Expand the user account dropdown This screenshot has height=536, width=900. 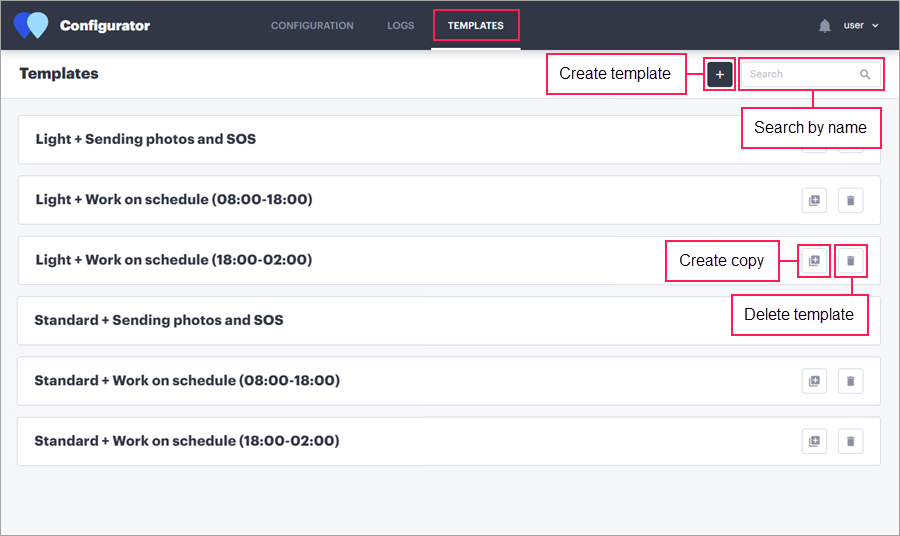coord(861,26)
